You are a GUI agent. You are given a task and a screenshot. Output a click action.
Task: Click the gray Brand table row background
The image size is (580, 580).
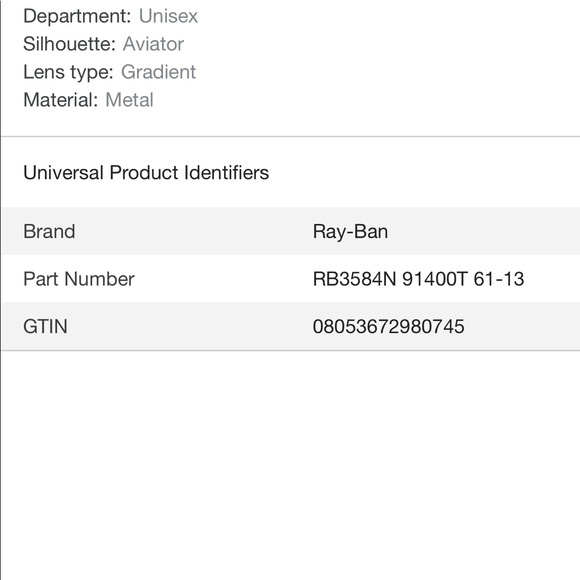pyautogui.click(x=291, y=231)
